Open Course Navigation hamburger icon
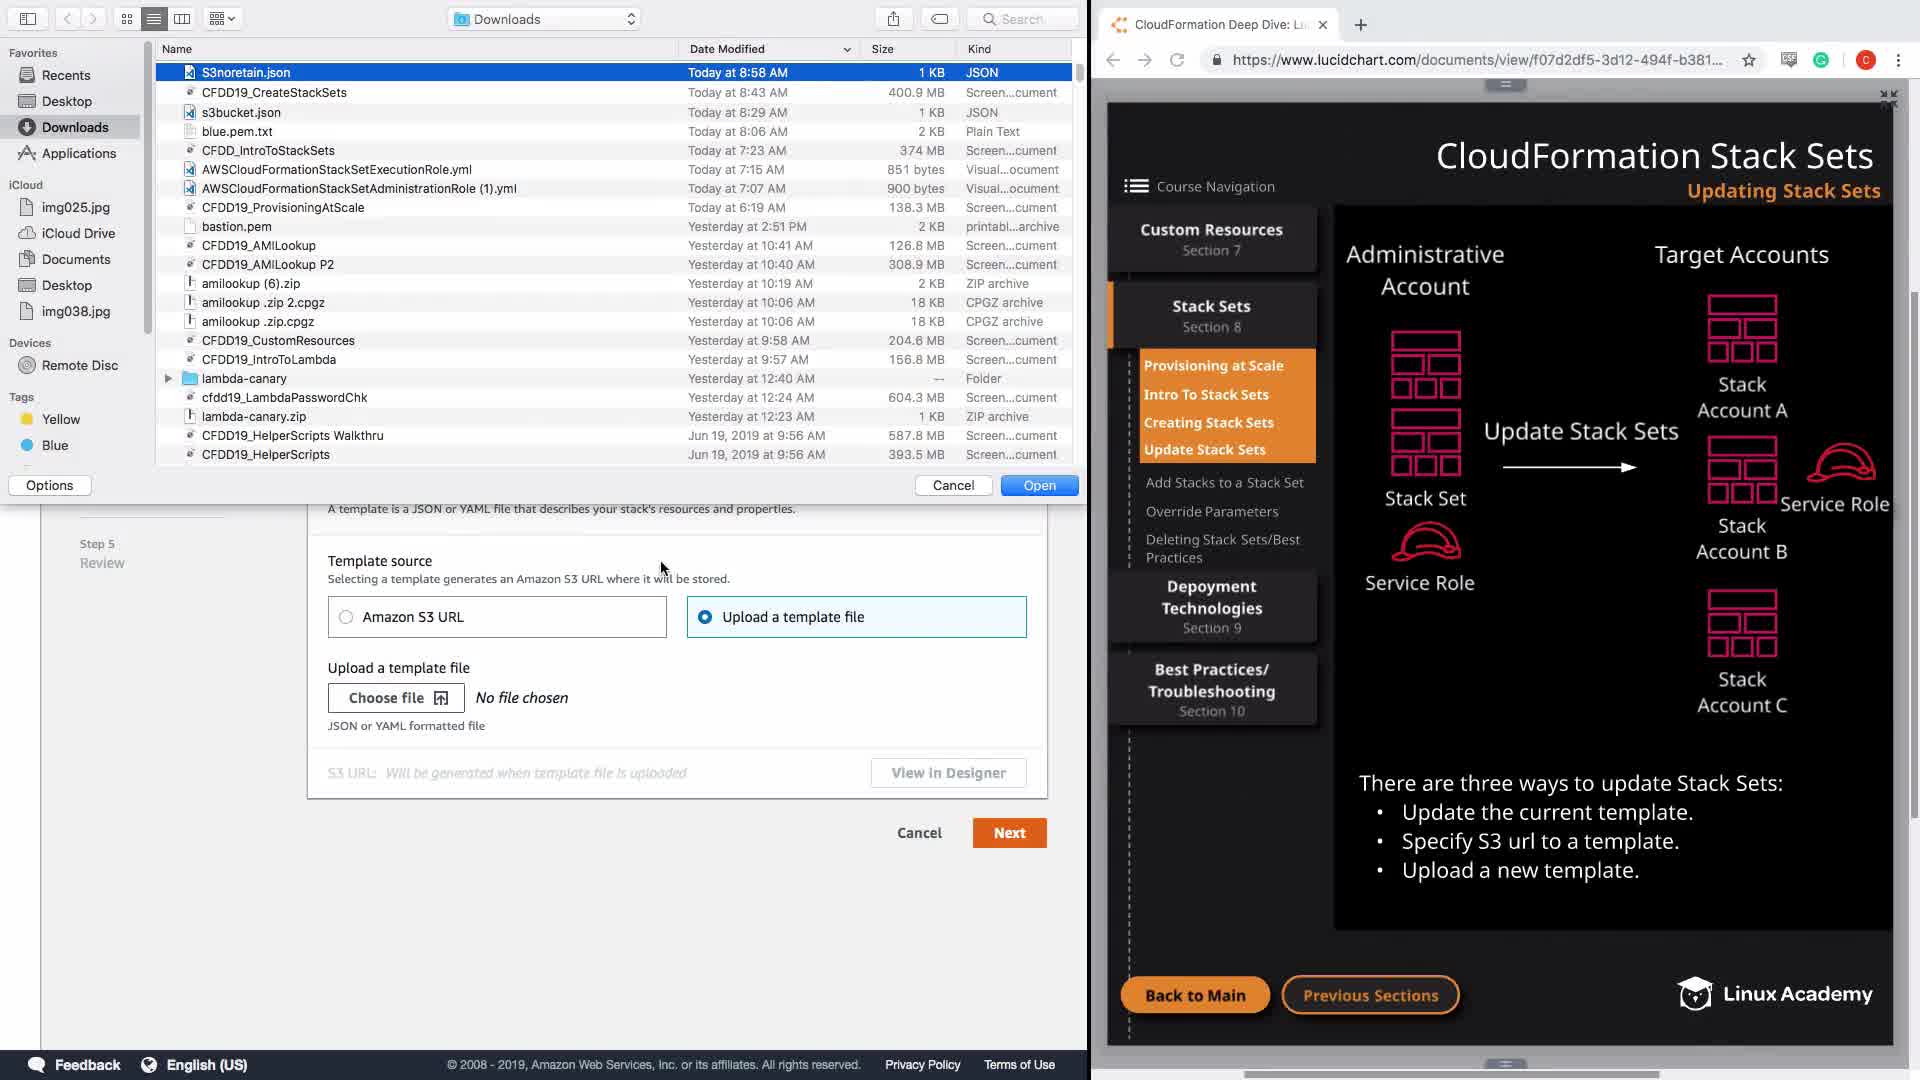The image size is (1920, 1080). (1135, 186)
